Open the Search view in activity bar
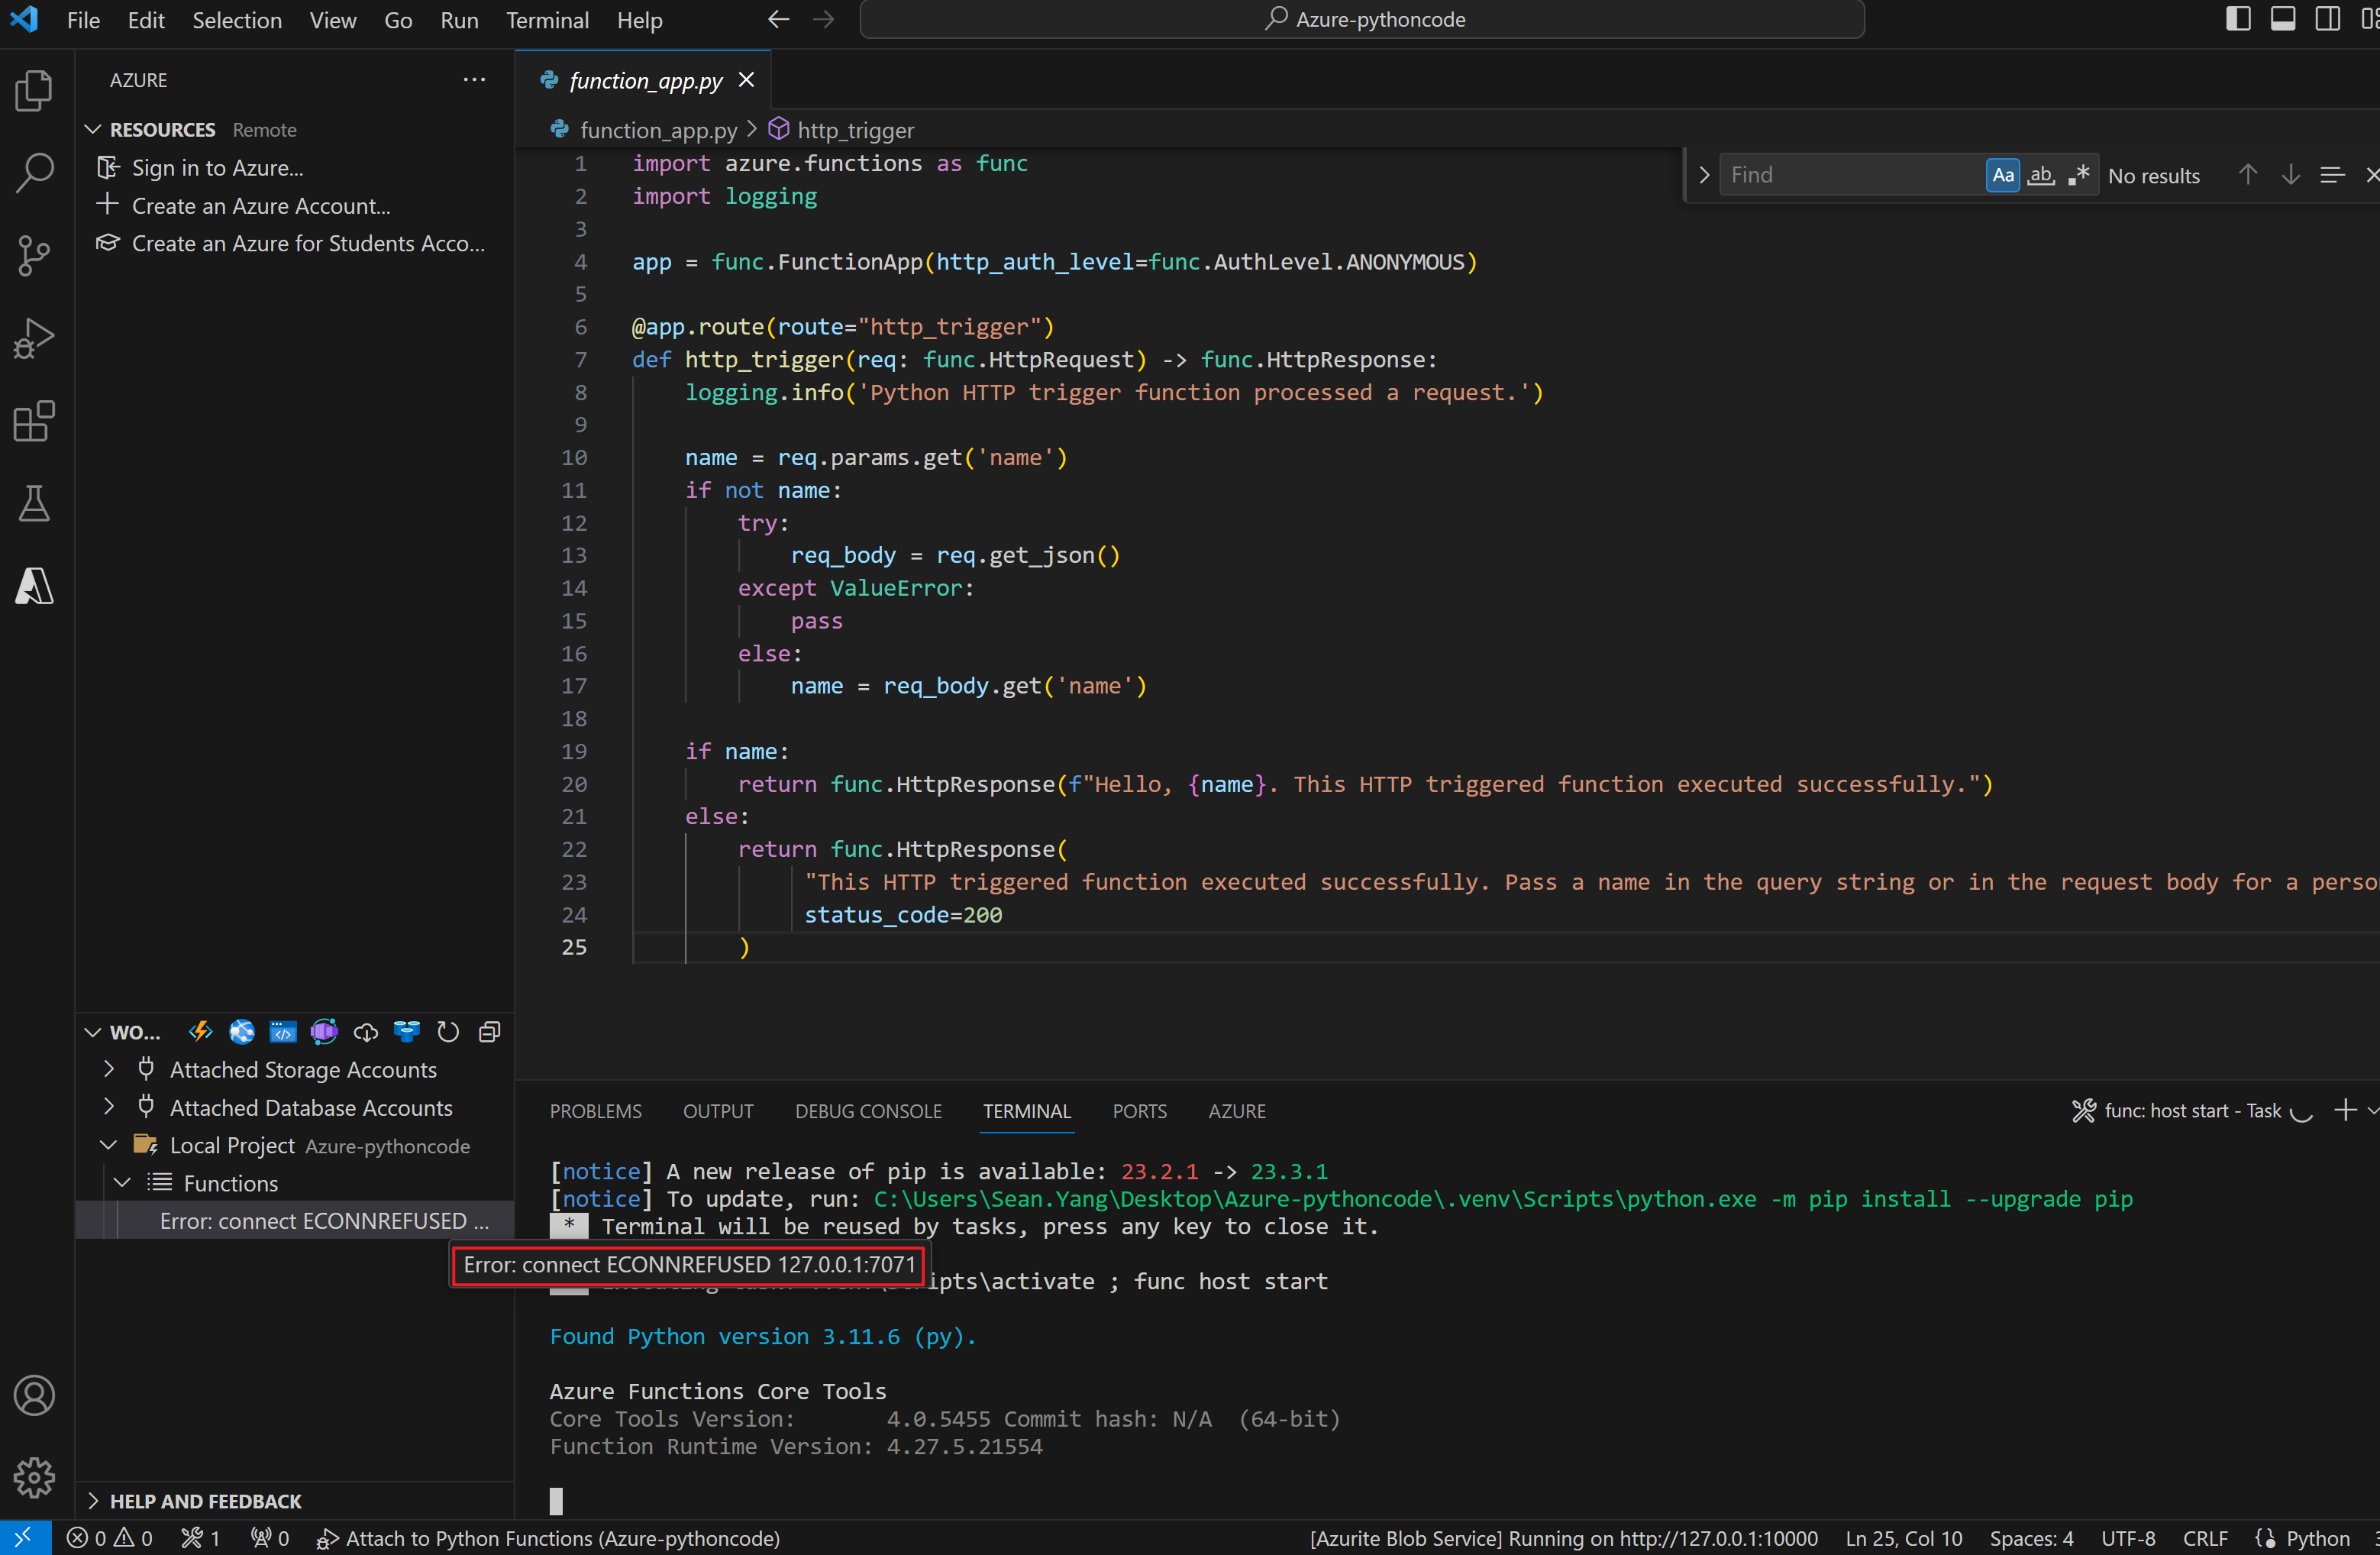This screenshot has height=1555, width=2380. point(35,173)
